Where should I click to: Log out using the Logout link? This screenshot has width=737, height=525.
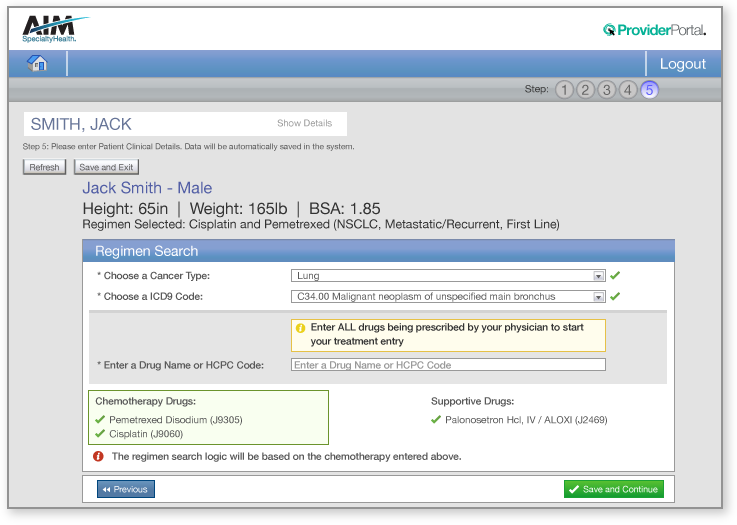point(683,64)
